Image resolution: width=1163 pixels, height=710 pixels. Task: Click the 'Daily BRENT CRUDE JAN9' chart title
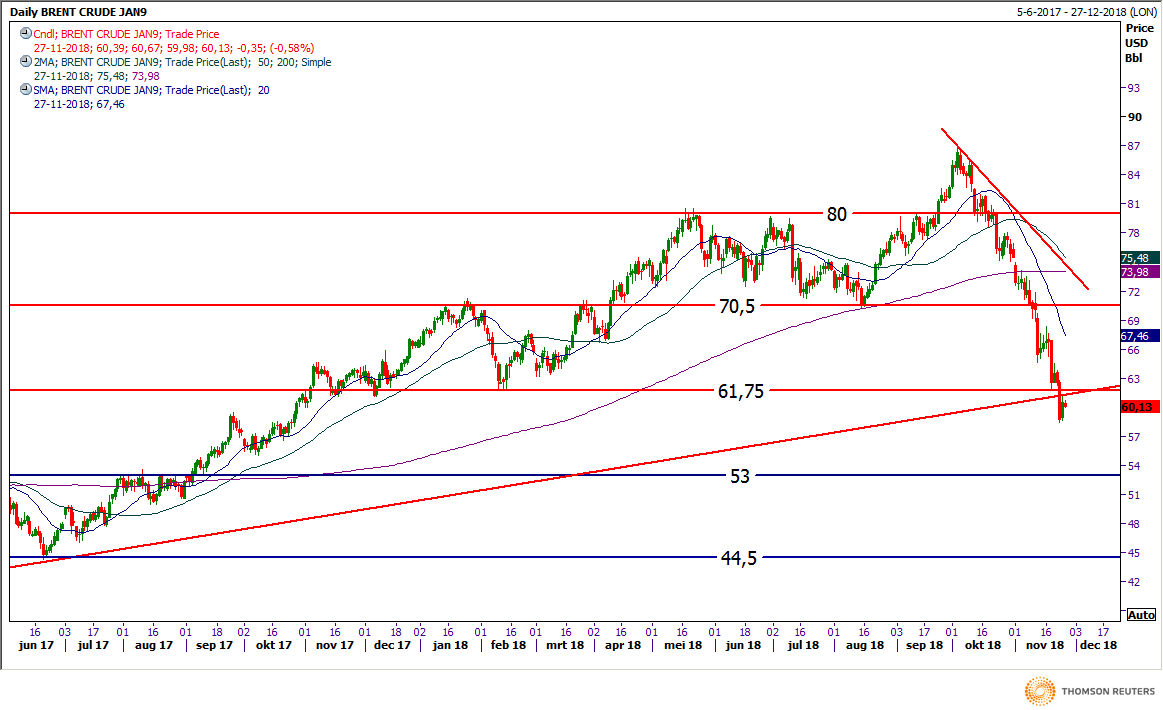78,12
